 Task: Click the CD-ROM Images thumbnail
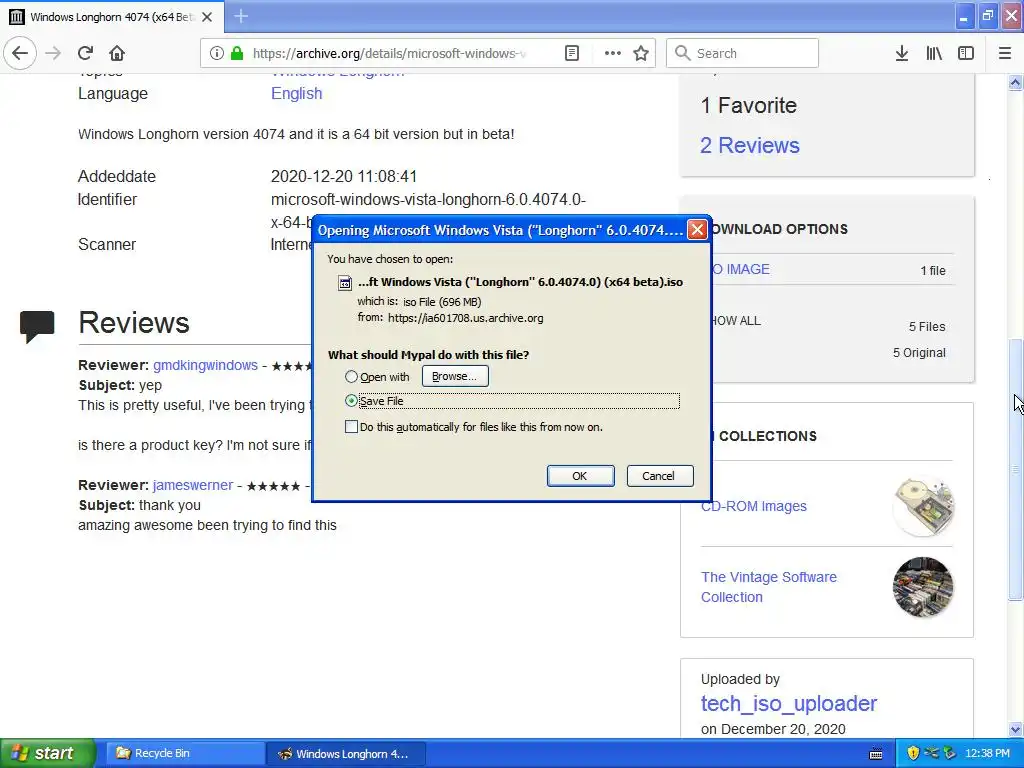[x=923, y=506]
